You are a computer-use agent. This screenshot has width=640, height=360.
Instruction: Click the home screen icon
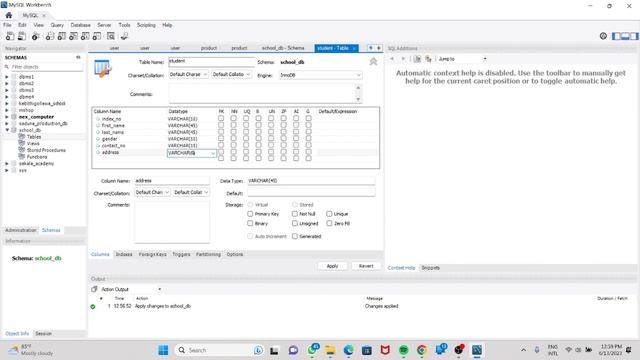pos(9,15)
